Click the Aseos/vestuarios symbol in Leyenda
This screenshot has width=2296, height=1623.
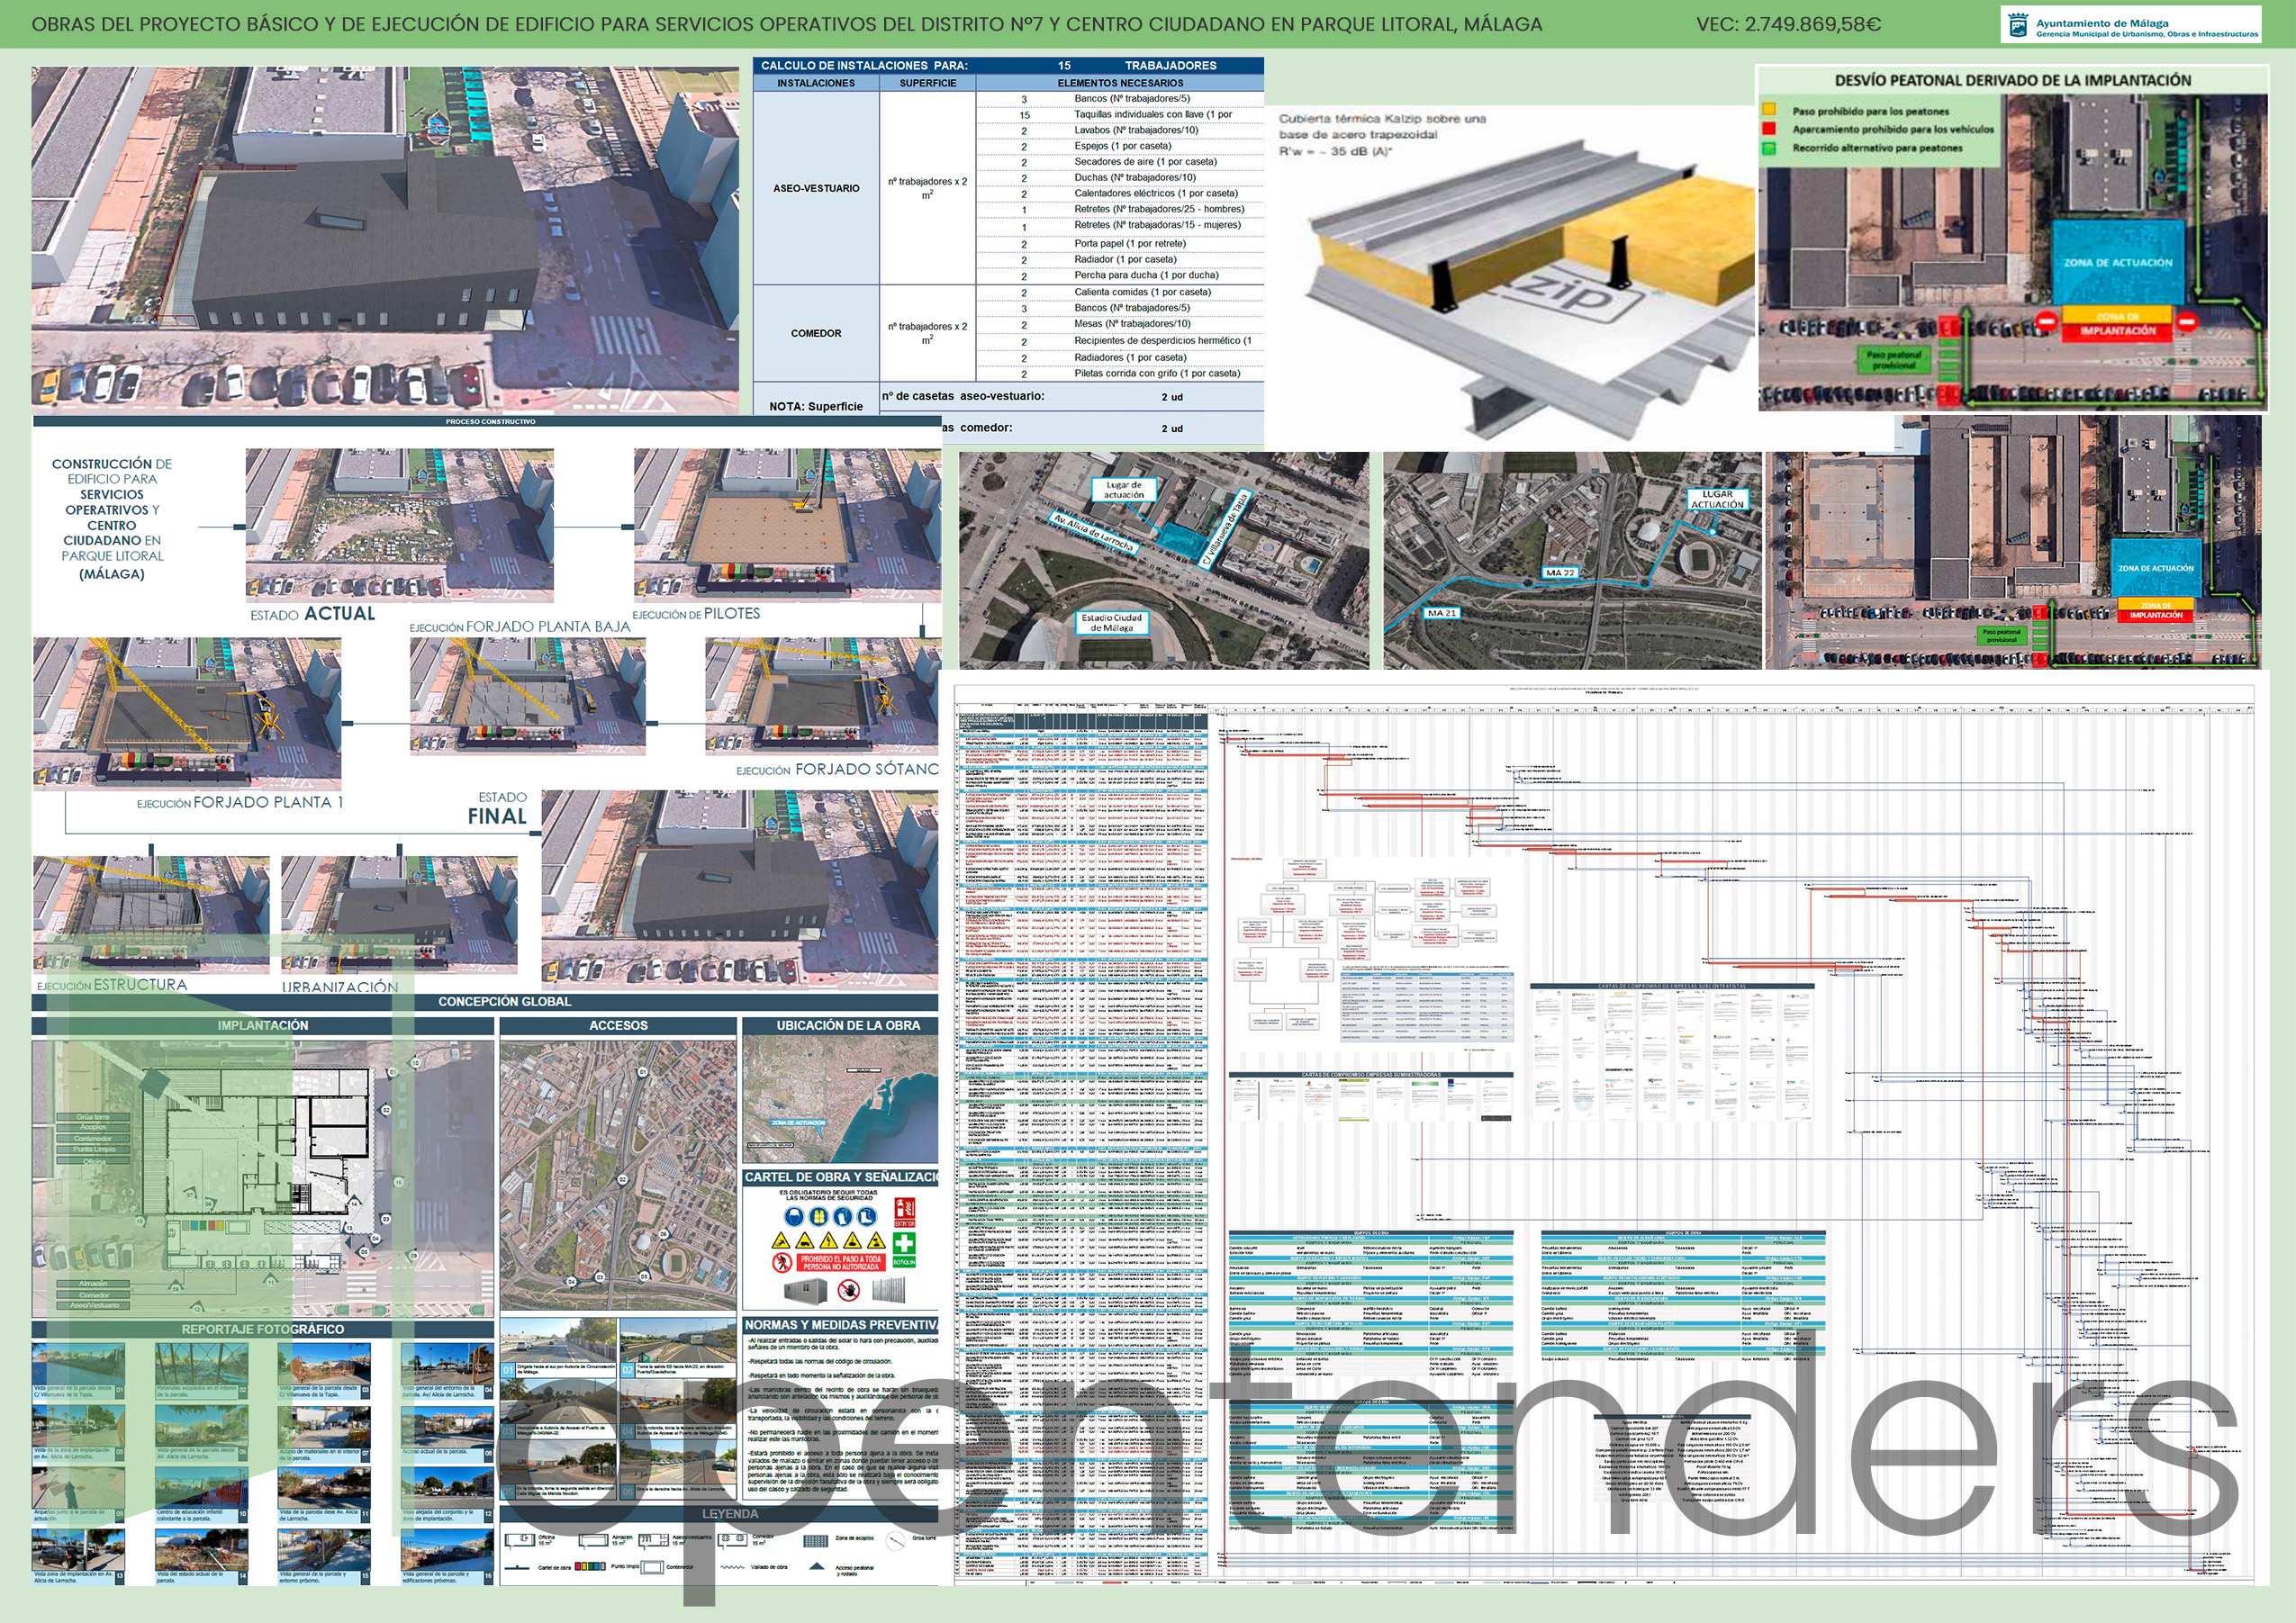coord(654,1540)
